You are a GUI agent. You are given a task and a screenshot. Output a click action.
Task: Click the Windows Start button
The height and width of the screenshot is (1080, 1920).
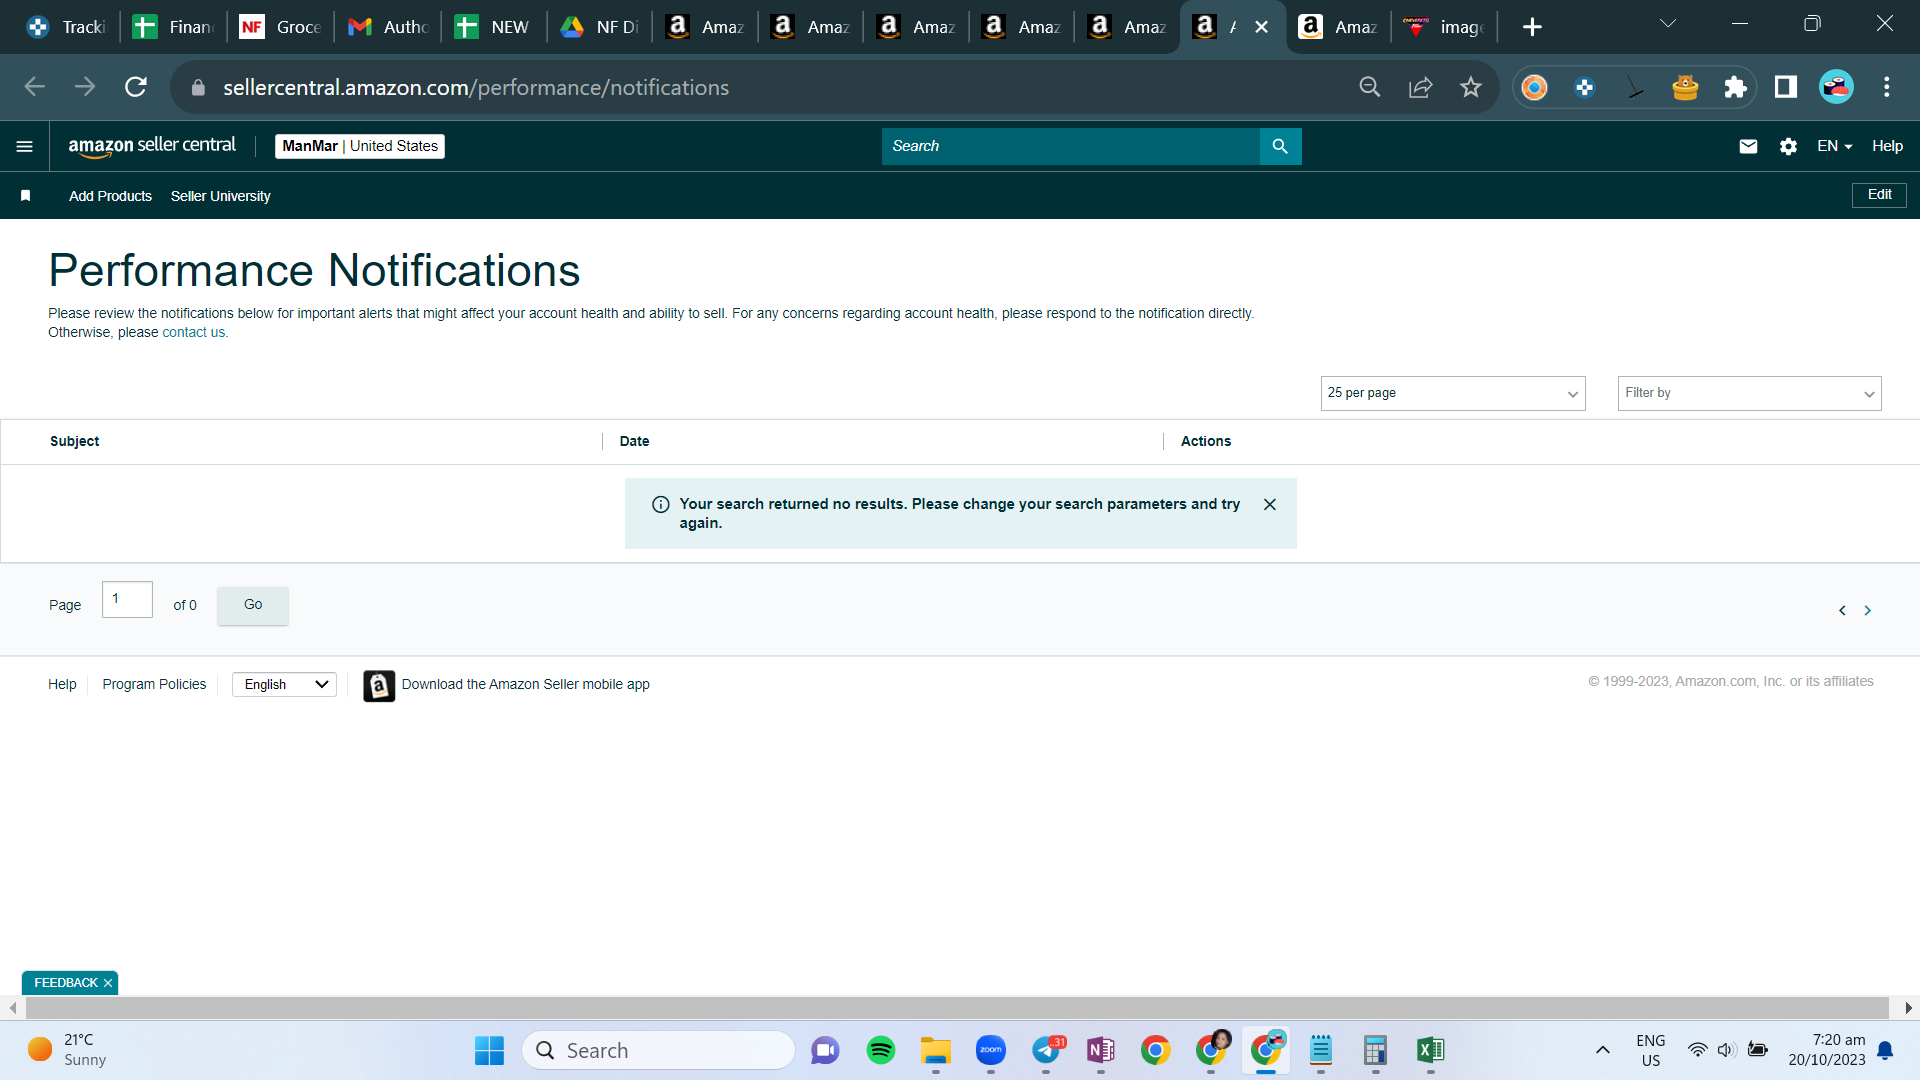489,1050
